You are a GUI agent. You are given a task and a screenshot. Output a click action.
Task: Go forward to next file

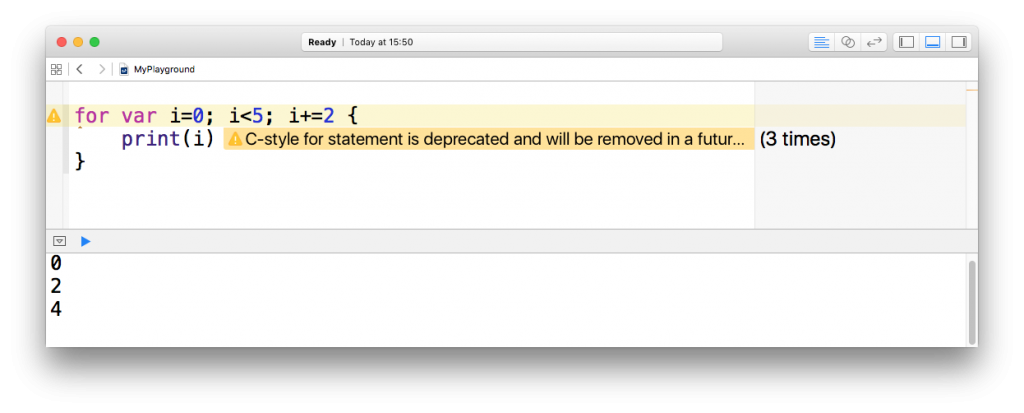tap(101, 69)
